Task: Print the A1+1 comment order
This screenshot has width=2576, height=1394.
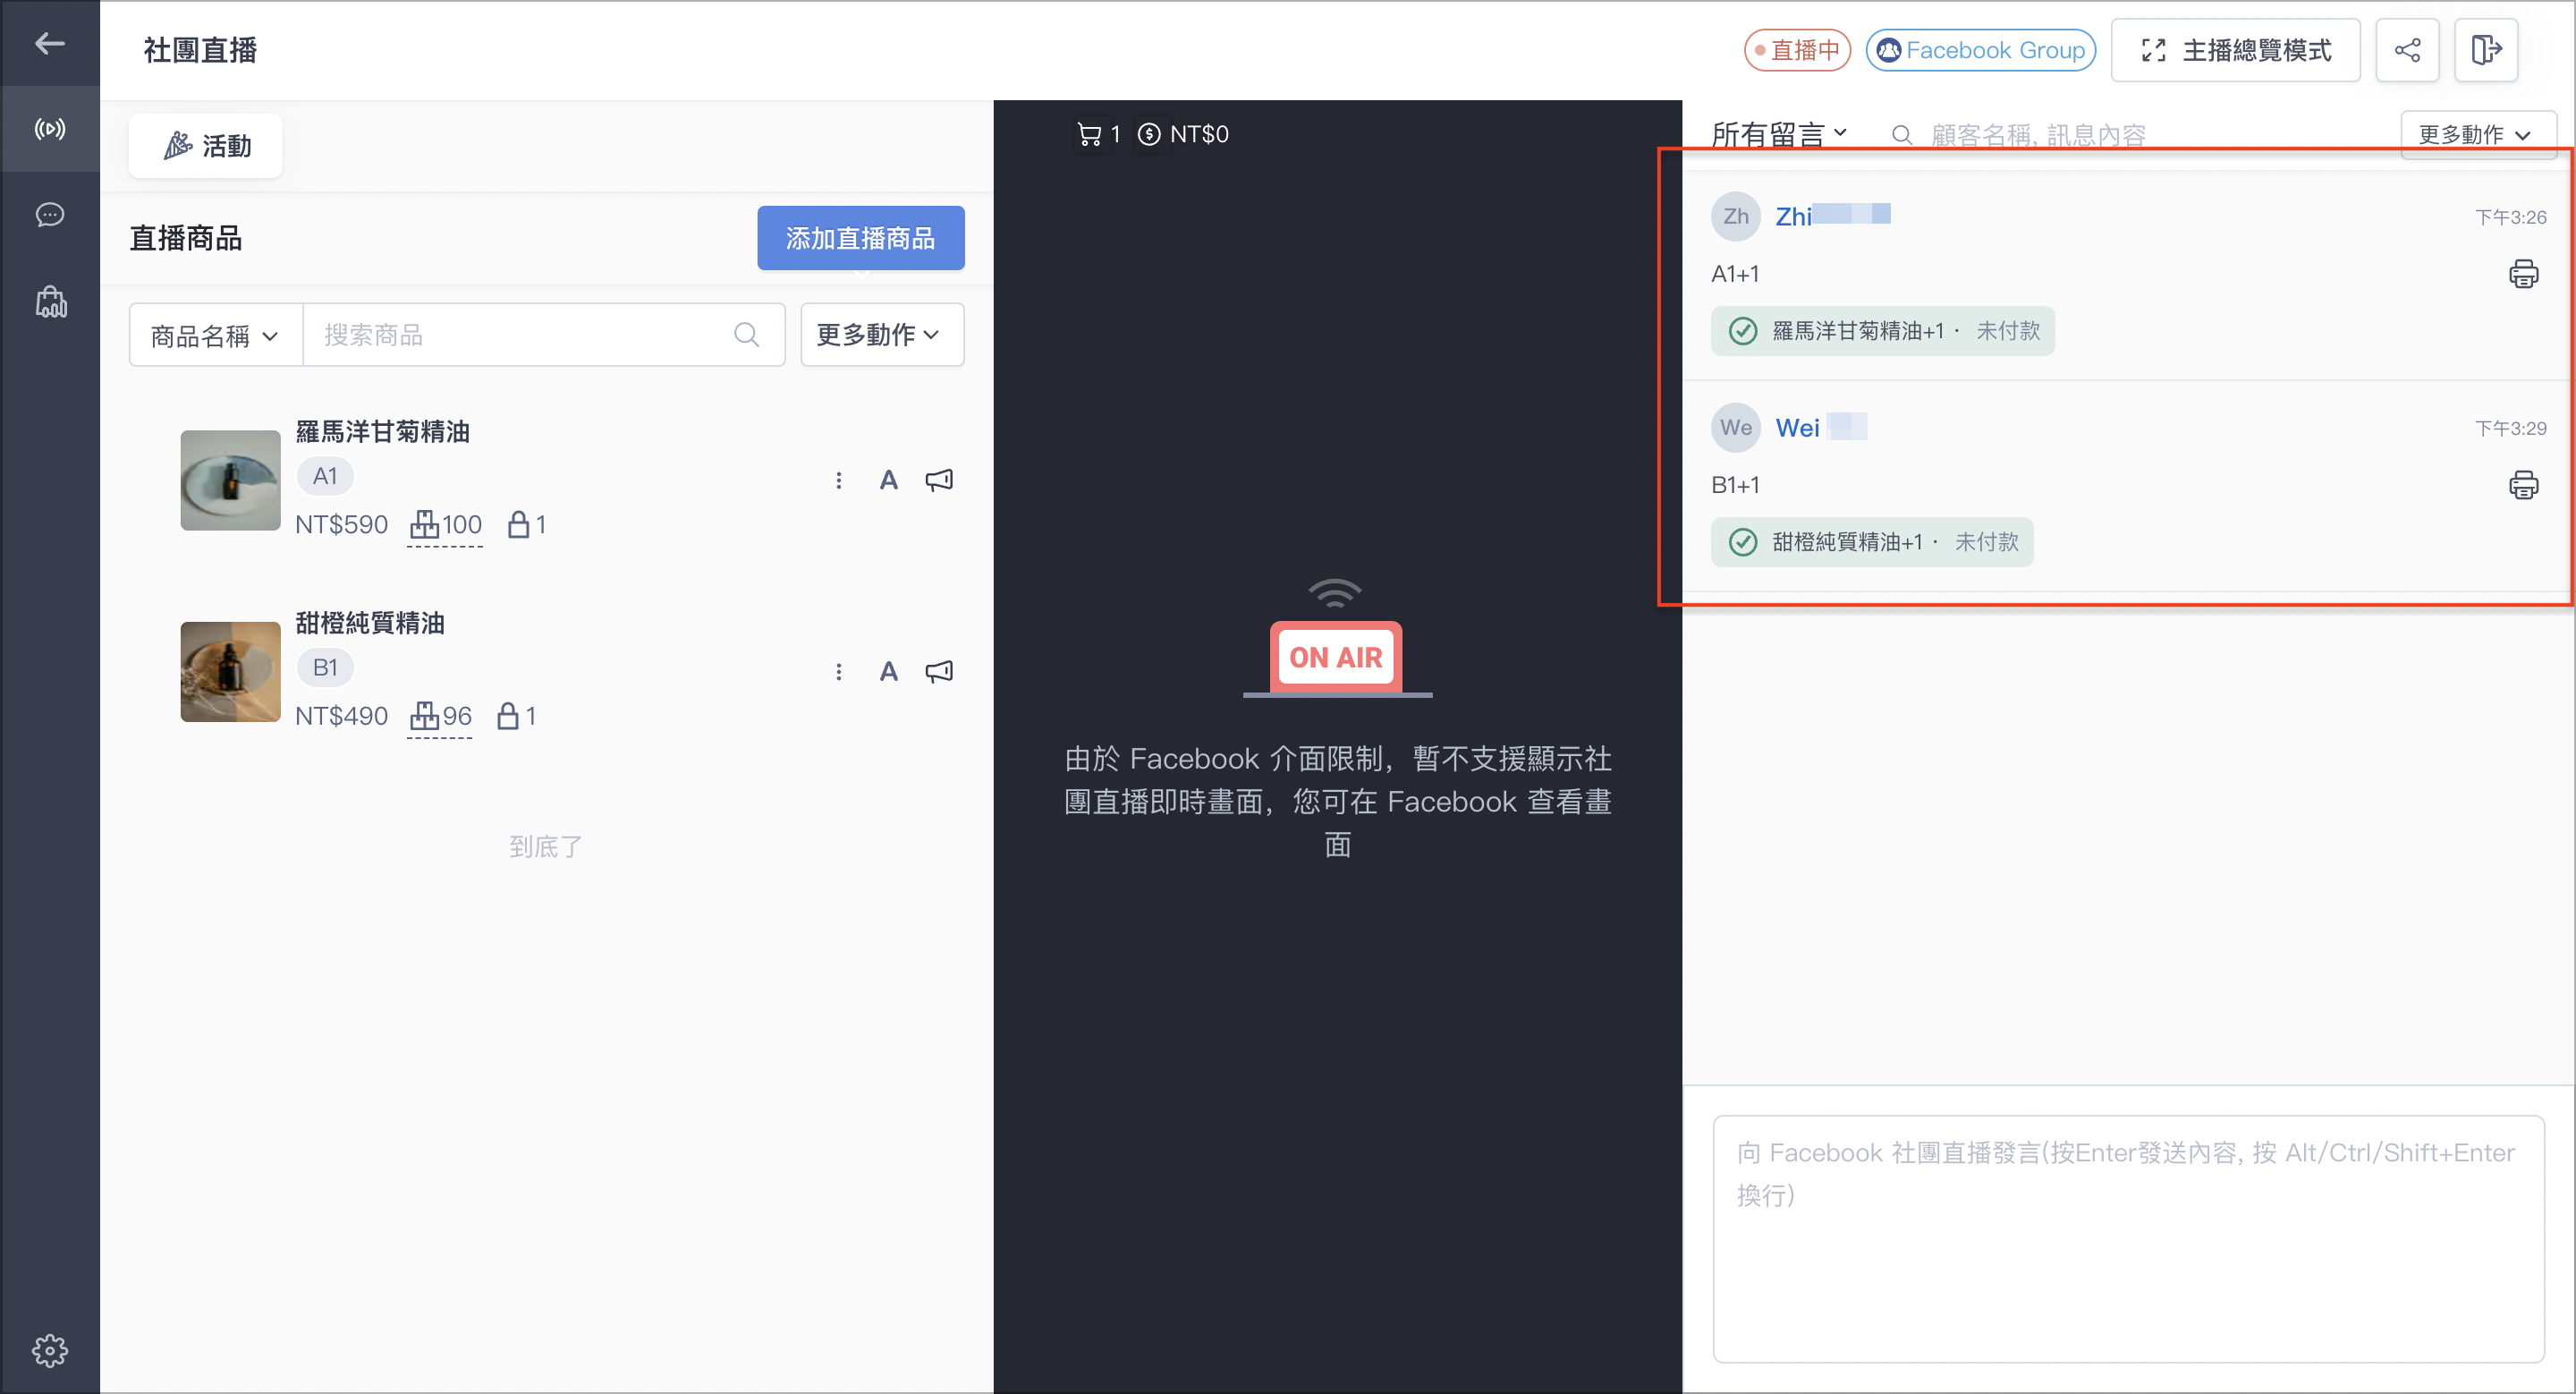Action: (2523, 274)
